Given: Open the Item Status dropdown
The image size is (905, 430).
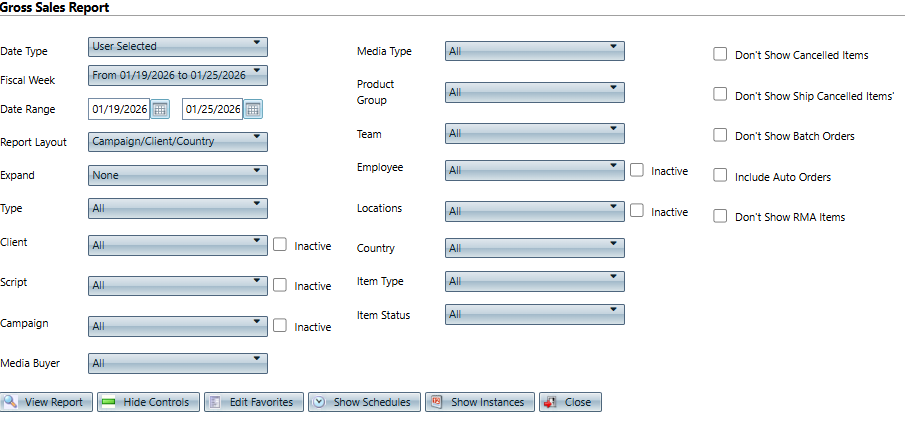Looking at the screenshot, I should click(x=534, y=314).
